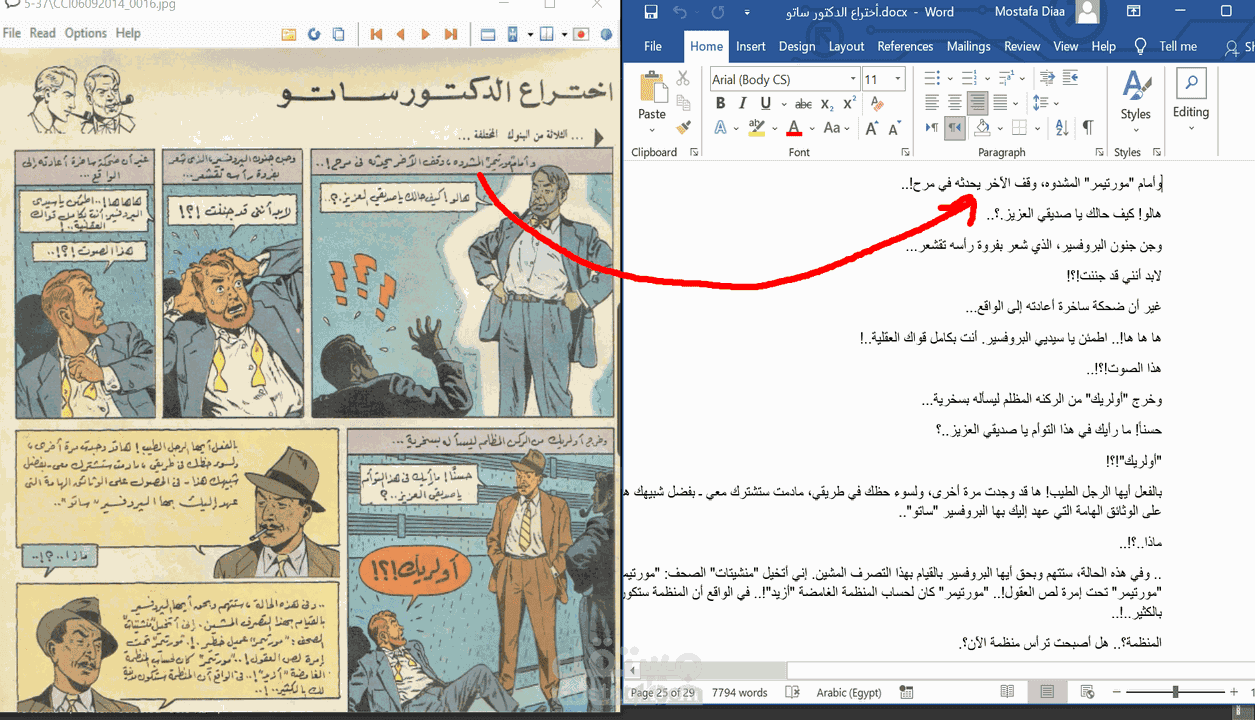This screenshot has height=720, width=1255.
Task: Set Right-to-Left text direction
Action: (x=955, y=128)
